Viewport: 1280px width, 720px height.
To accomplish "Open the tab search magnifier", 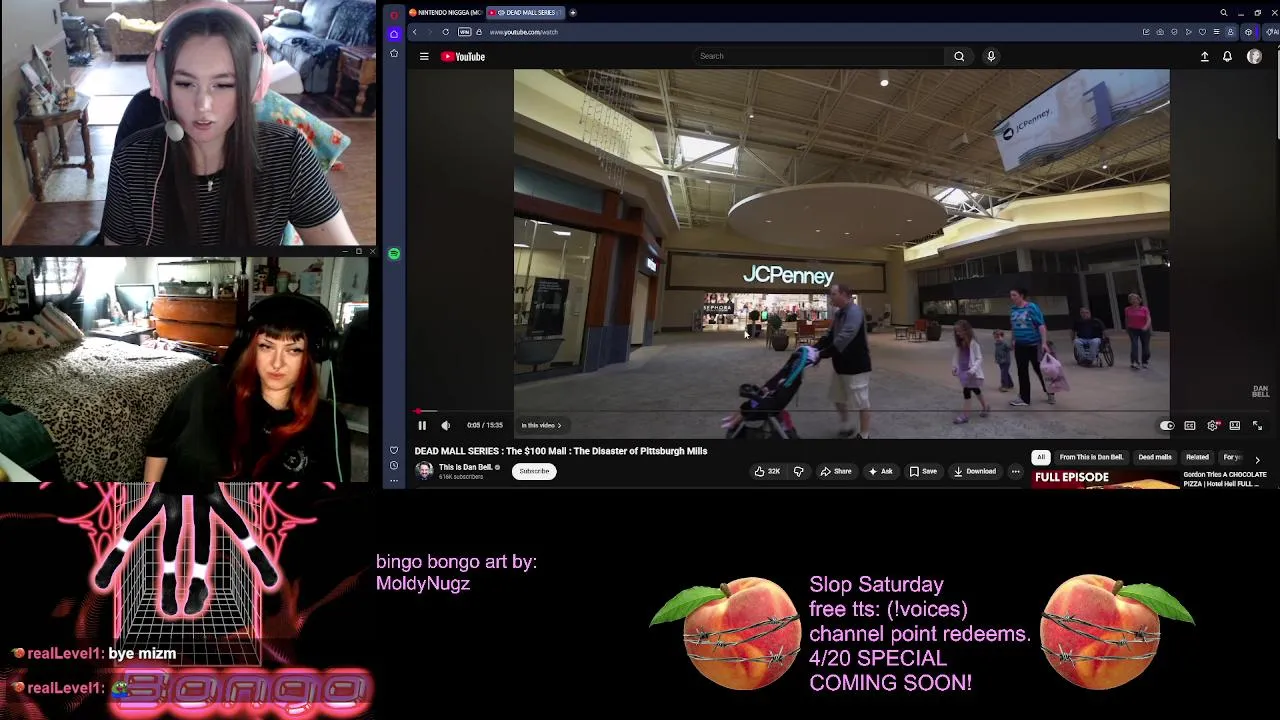I will click(x=1223, y=13).
